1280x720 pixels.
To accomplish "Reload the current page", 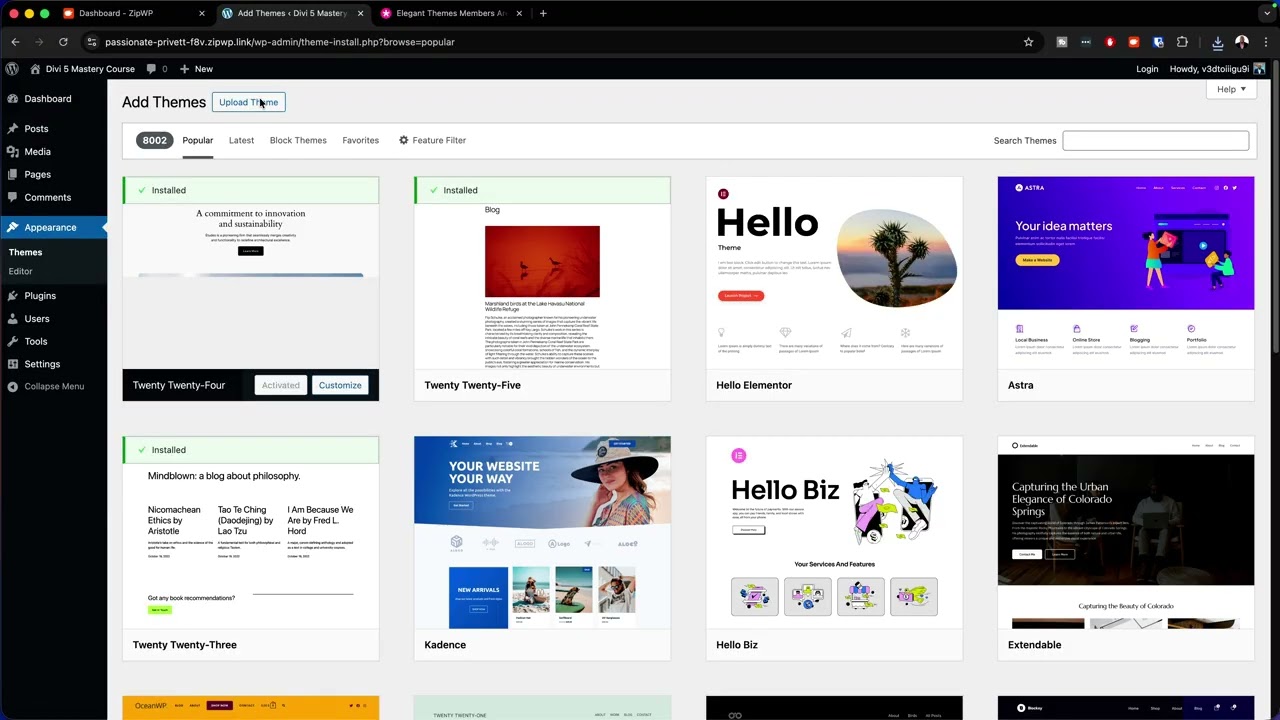I will tap(63, 42).
